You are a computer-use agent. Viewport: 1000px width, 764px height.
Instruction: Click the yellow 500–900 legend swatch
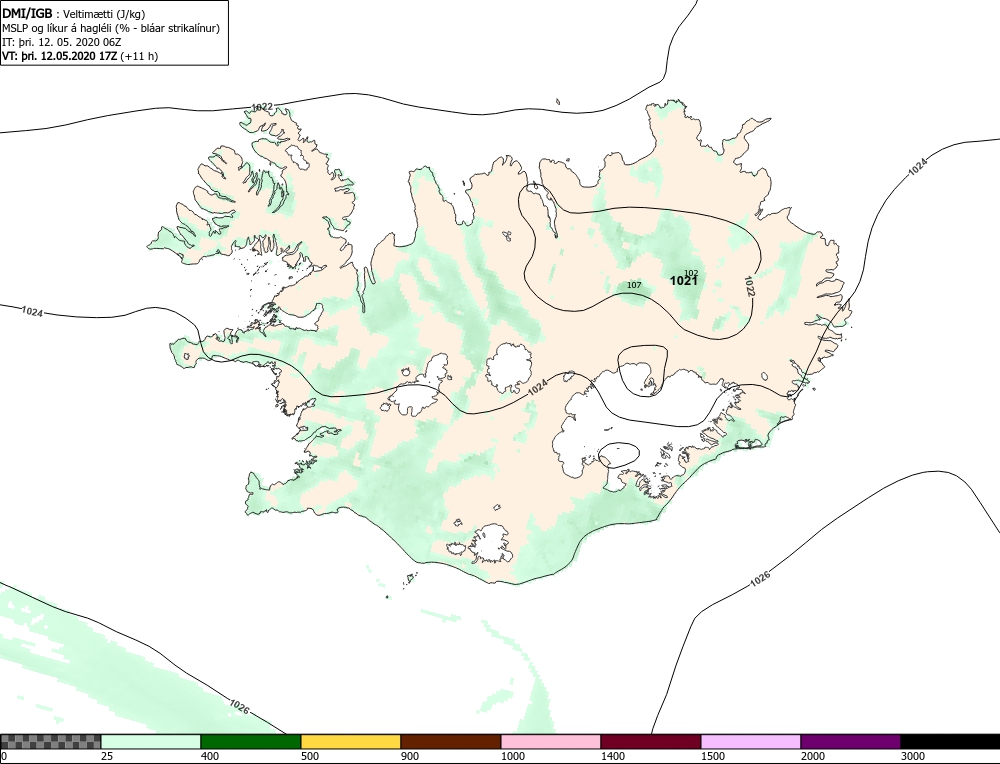351,741
